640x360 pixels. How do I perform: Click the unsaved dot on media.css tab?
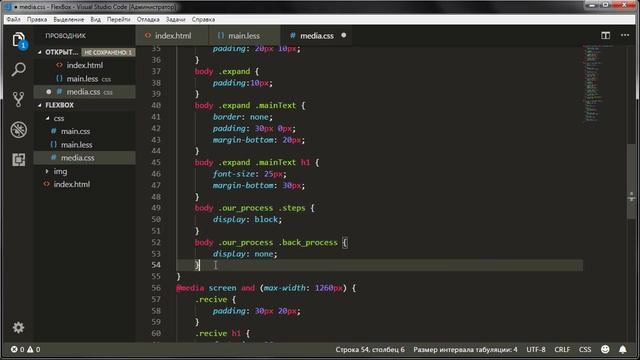point(344,36)
